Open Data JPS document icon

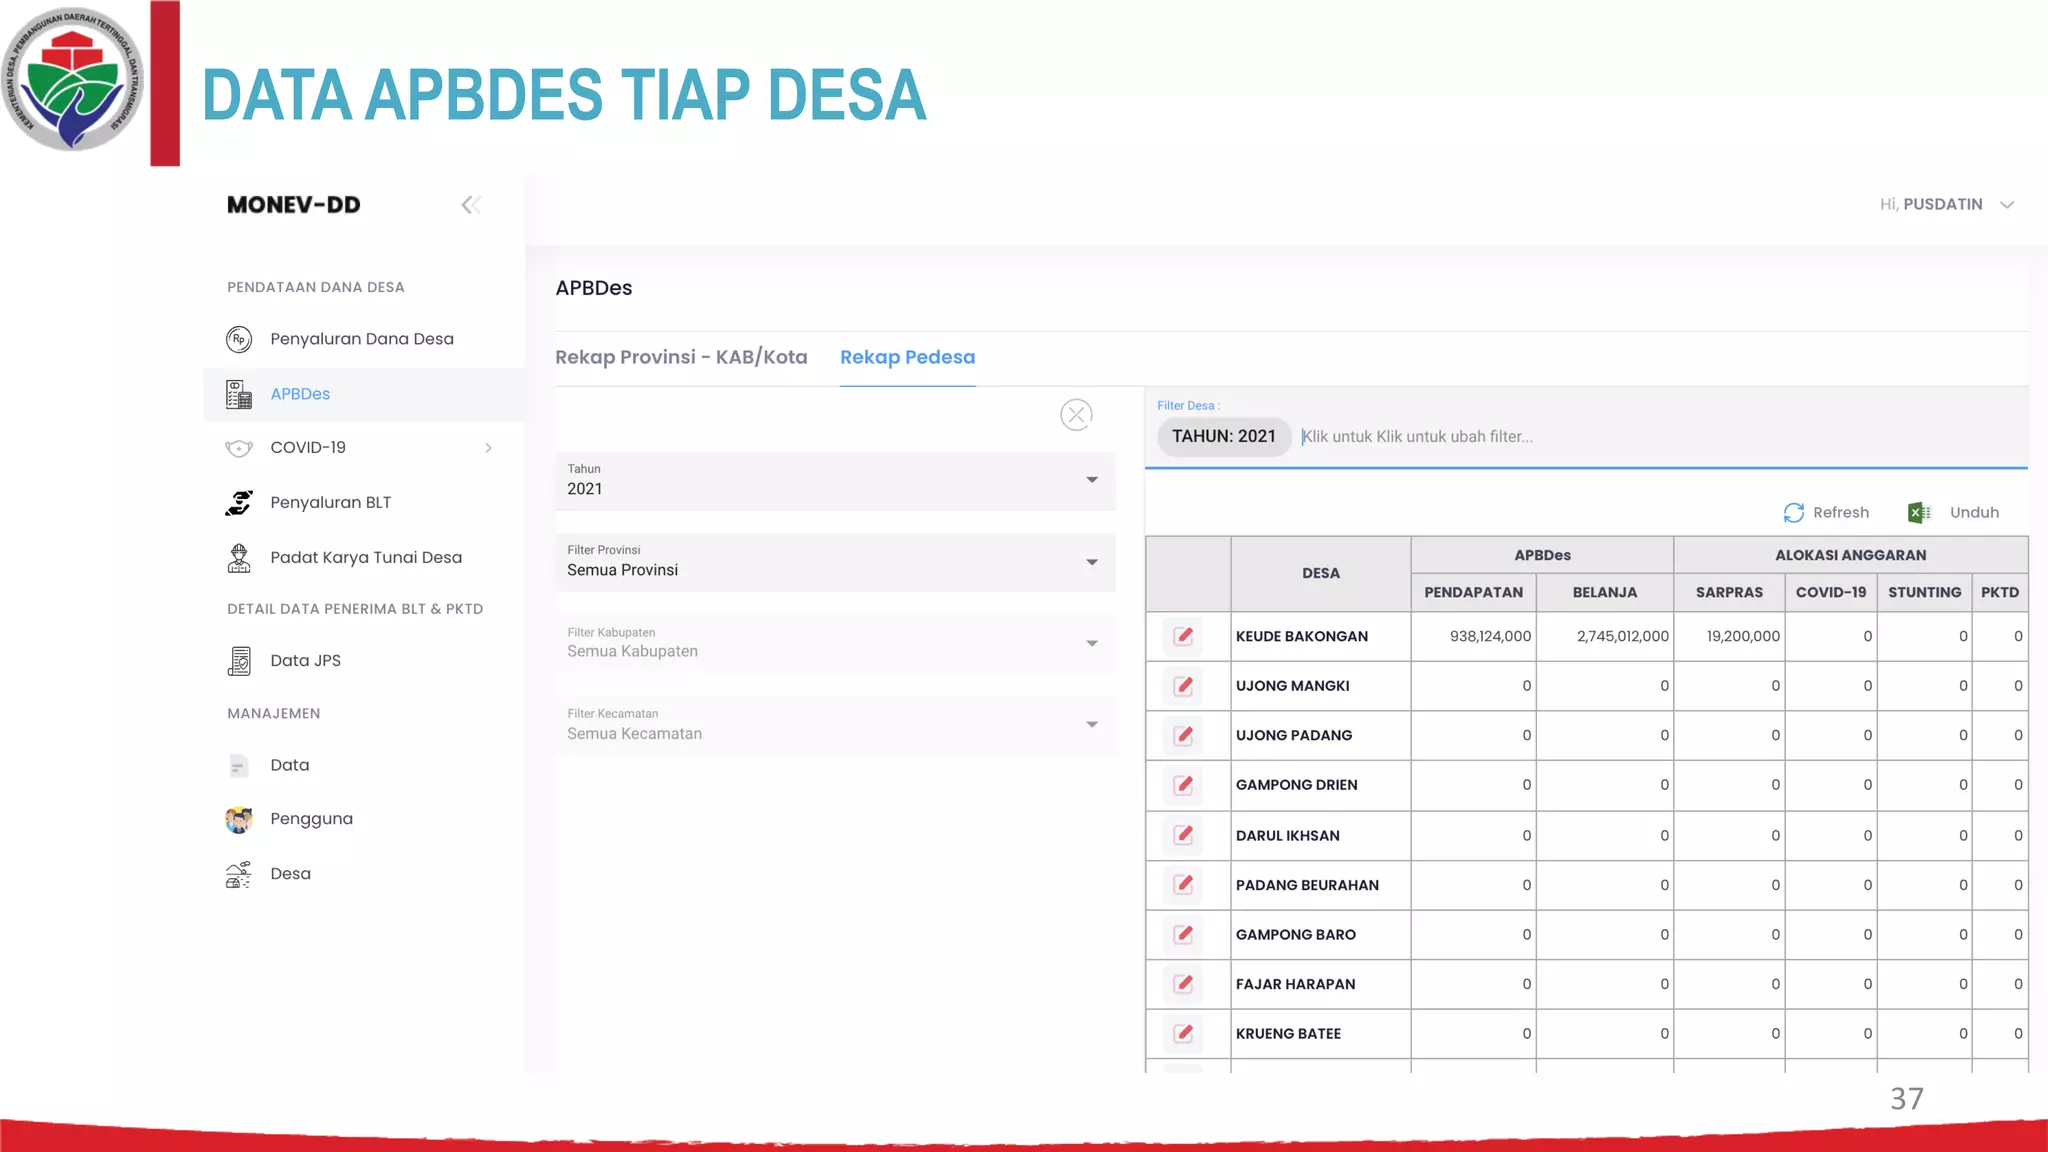coord(238,661)
